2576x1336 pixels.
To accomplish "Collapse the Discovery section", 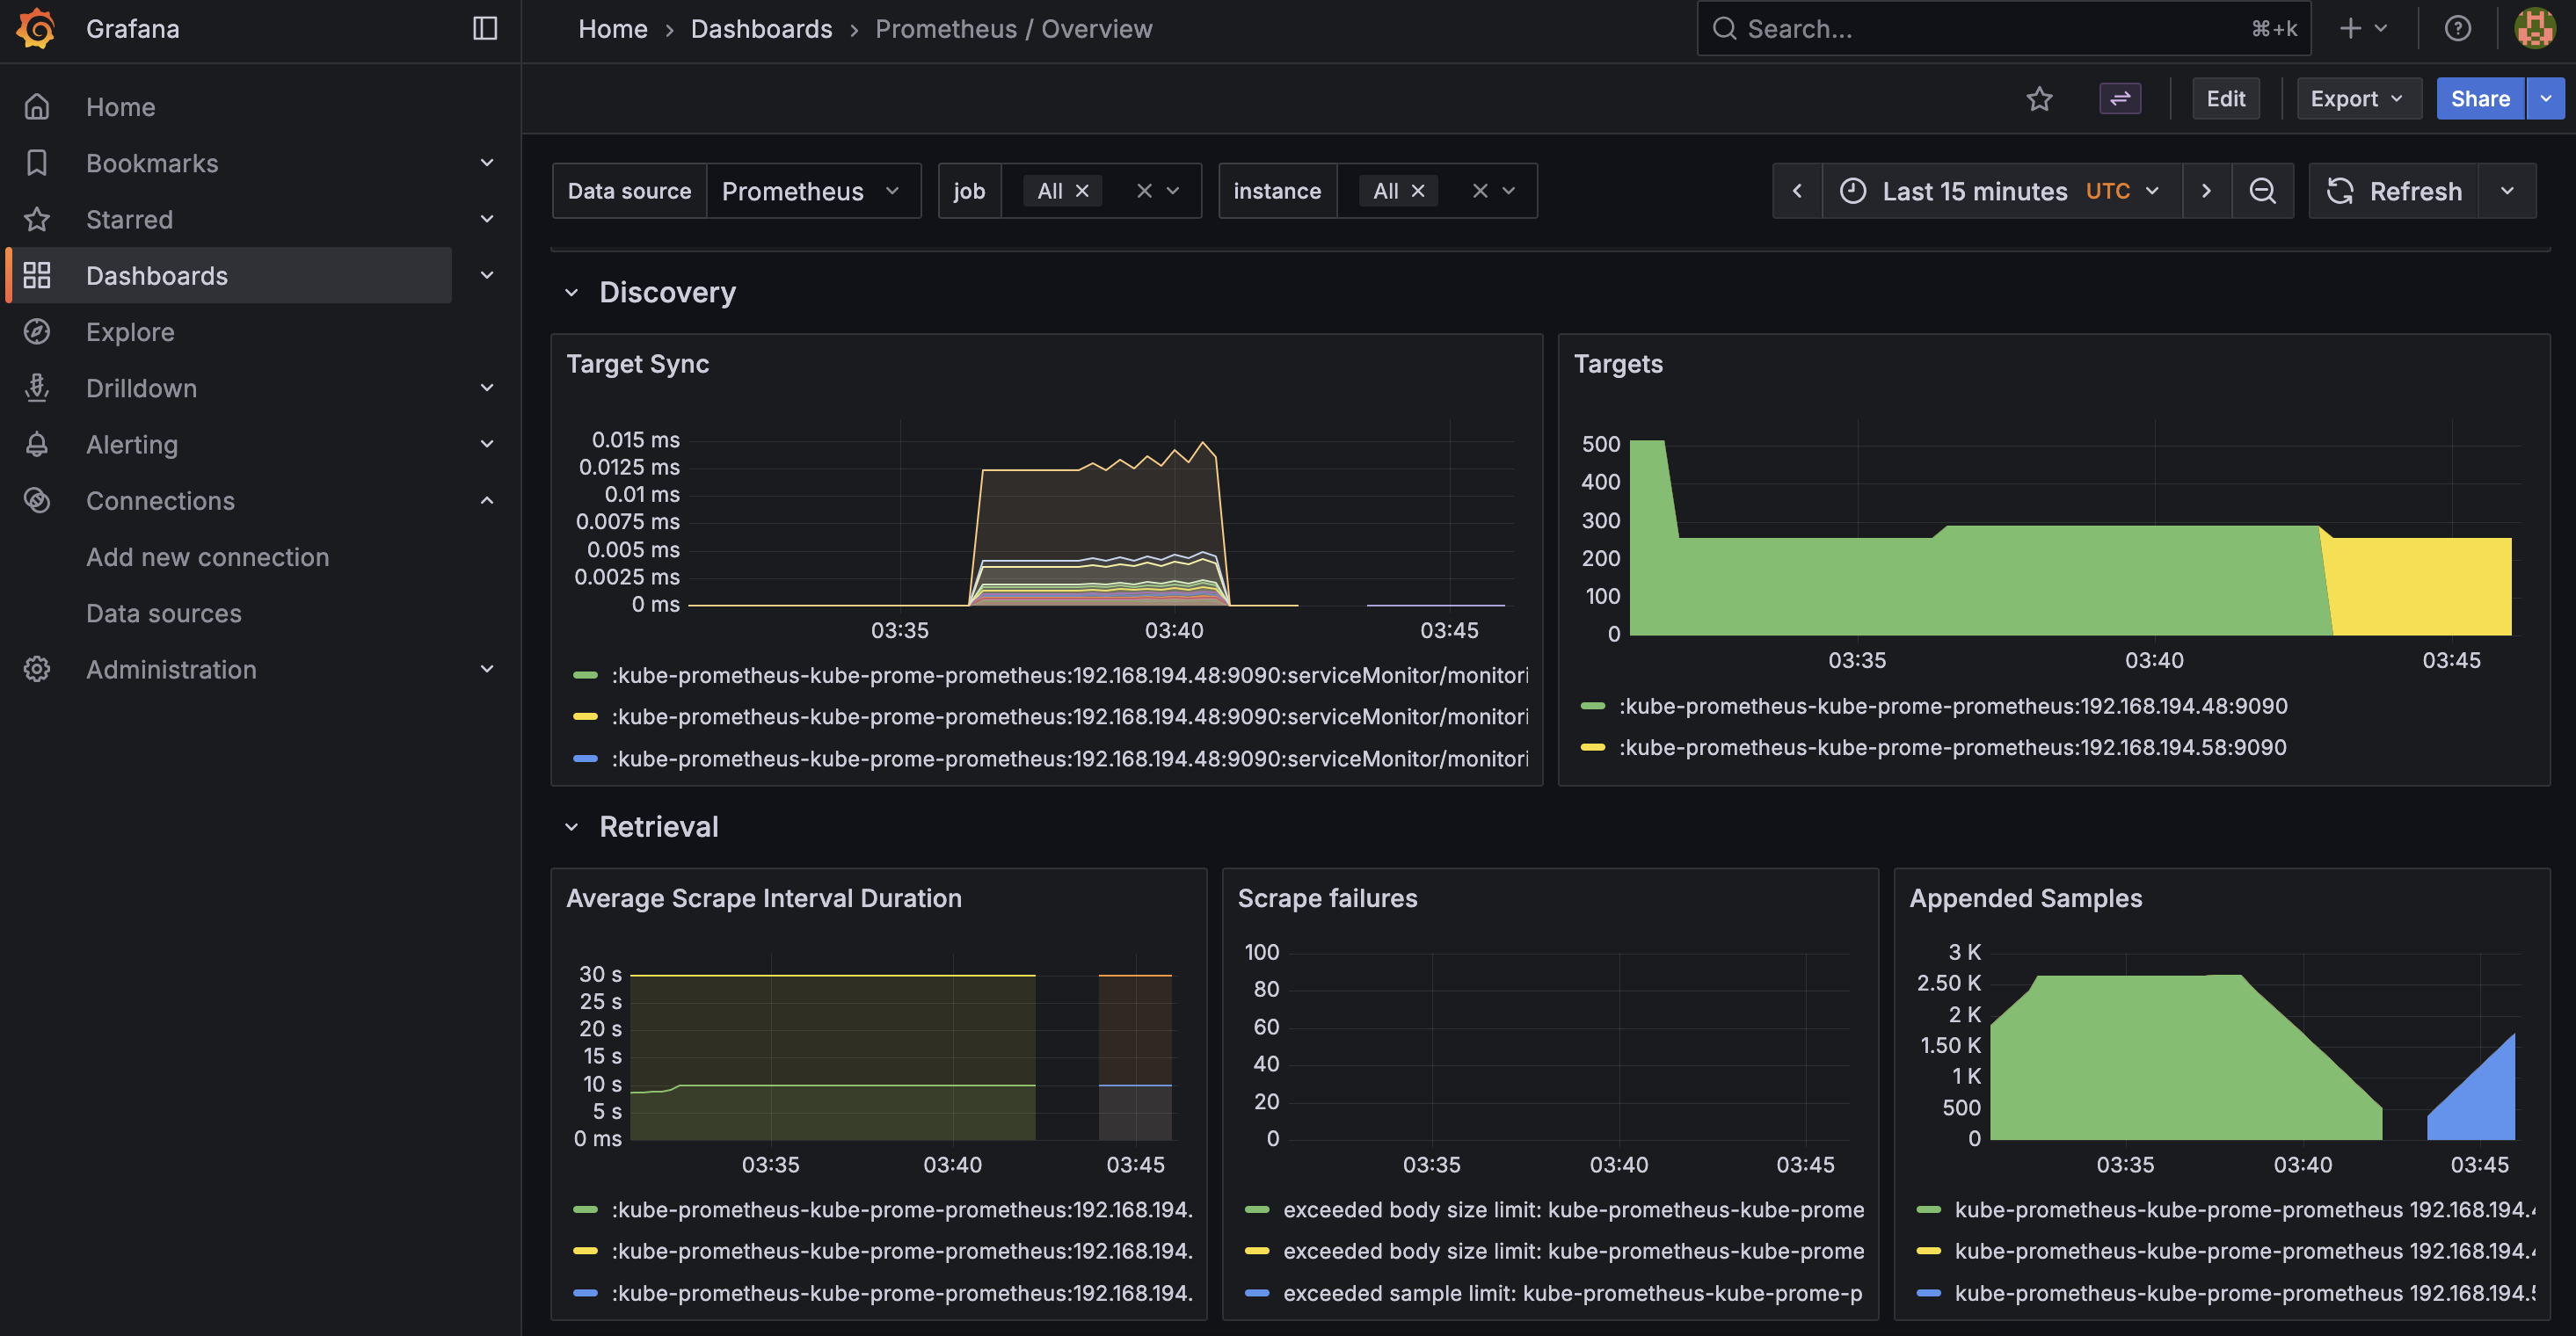I will pos(572,292).
